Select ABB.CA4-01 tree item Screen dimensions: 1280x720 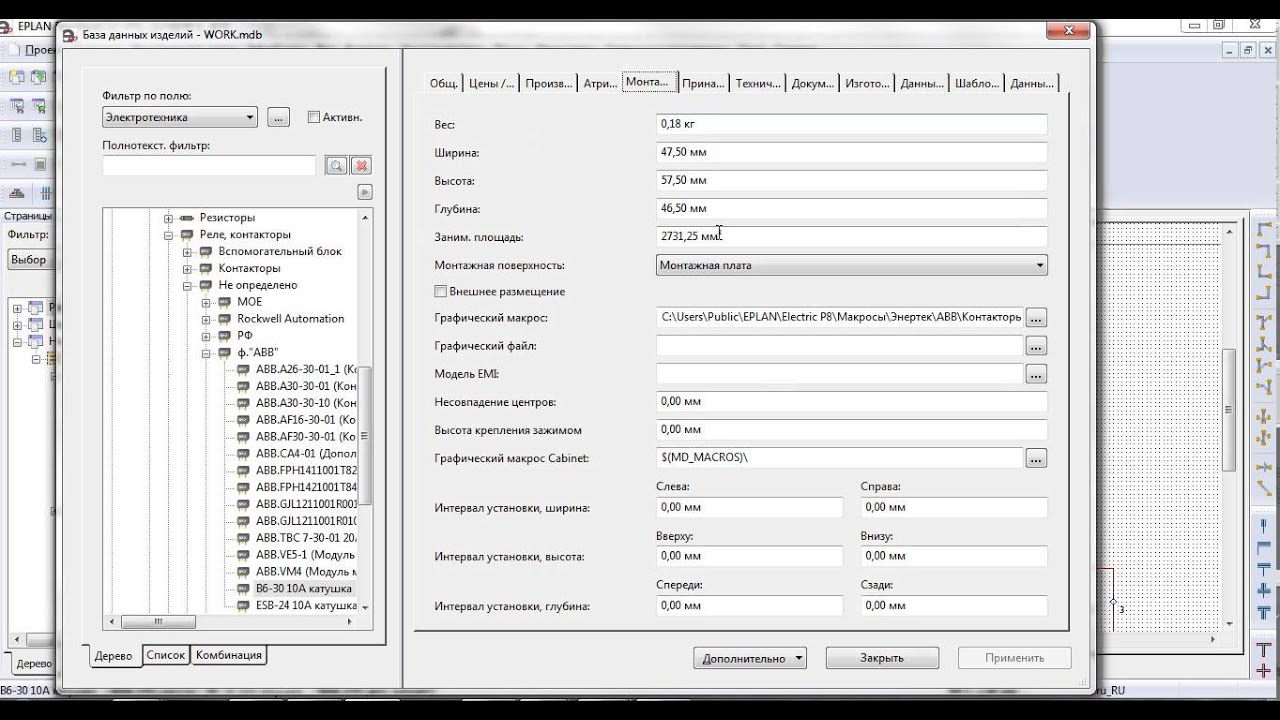(305, 453)
